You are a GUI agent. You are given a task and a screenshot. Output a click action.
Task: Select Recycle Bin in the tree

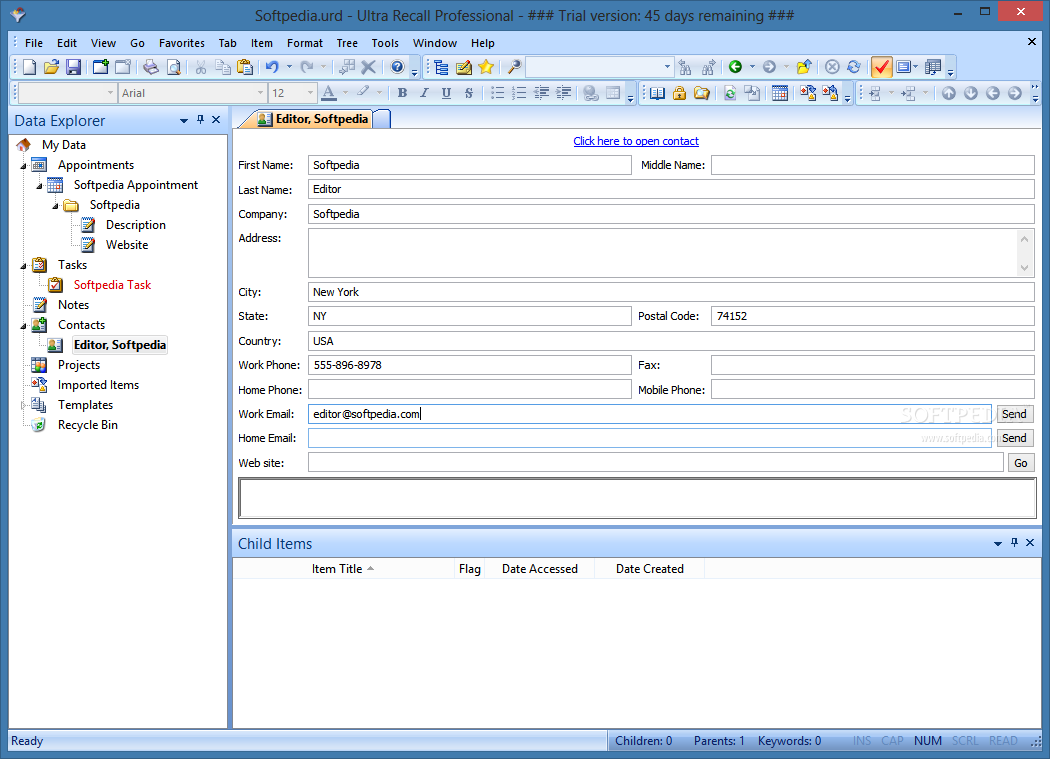click(x=88, y=425)
